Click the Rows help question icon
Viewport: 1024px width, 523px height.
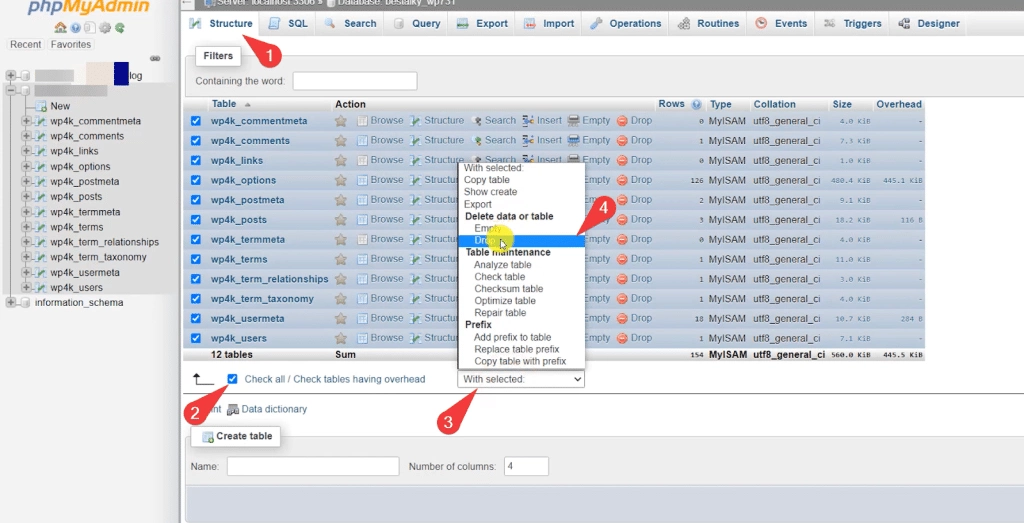[696, 104]
